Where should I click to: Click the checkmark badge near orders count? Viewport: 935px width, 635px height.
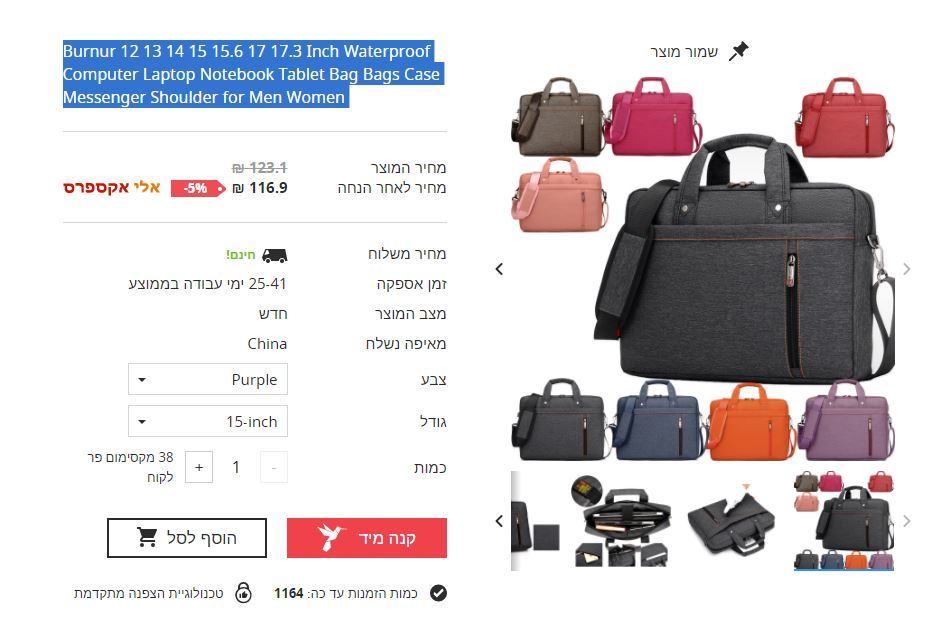coord(438,593)
